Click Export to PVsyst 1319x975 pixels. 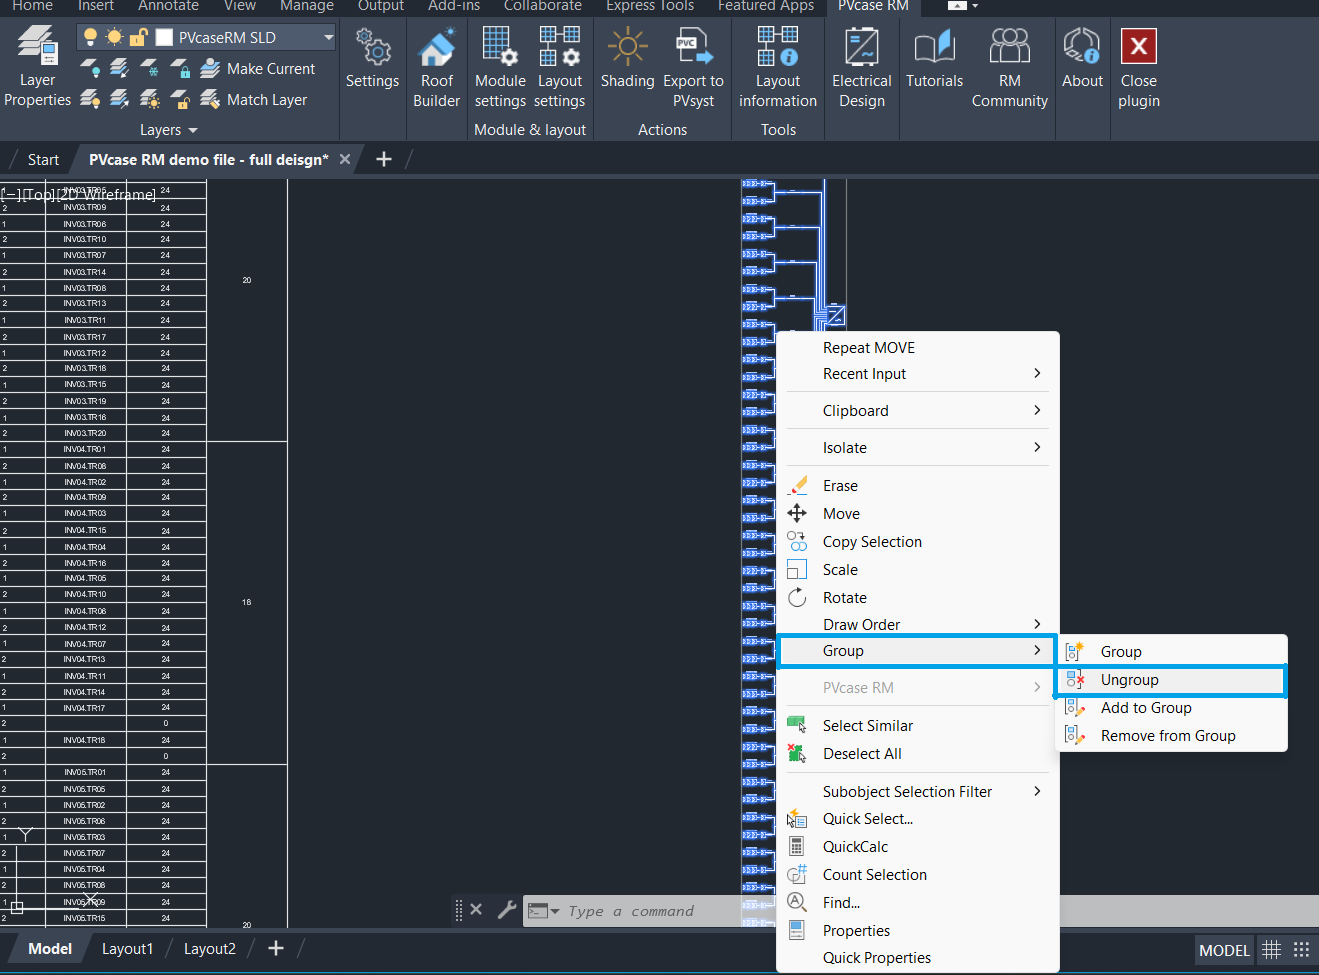point(693,66)
